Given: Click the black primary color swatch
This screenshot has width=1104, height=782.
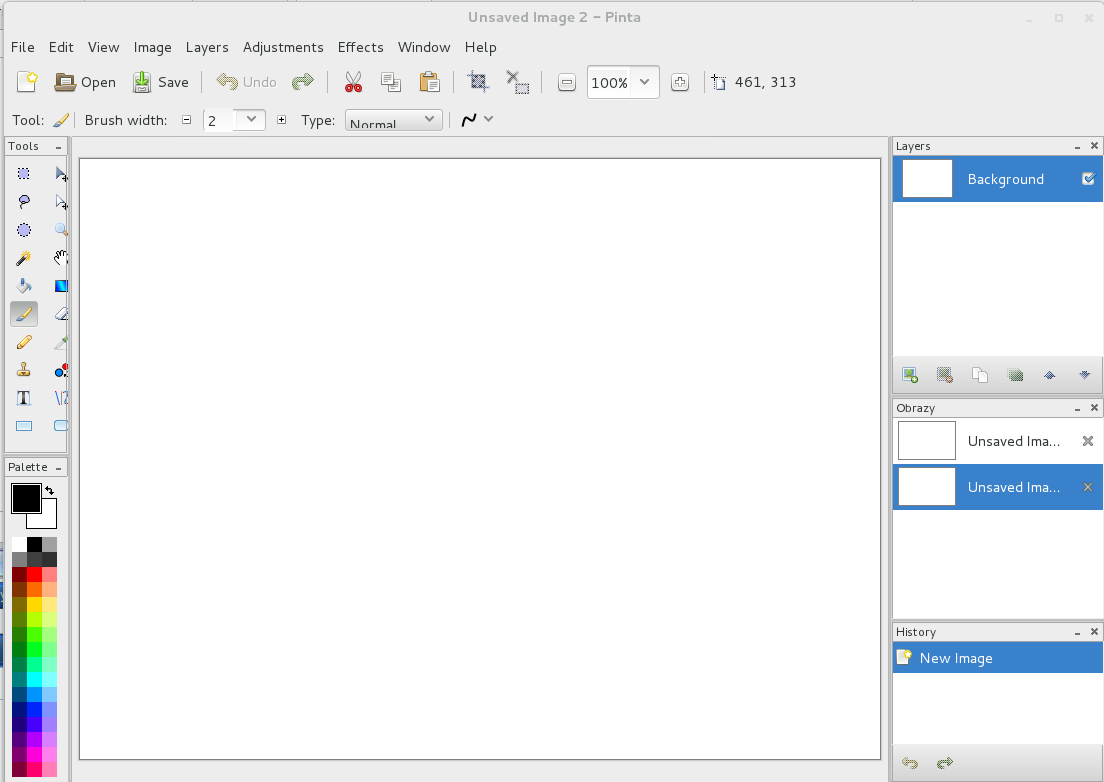Looking at the screenshot, I should tap(24, 497).
